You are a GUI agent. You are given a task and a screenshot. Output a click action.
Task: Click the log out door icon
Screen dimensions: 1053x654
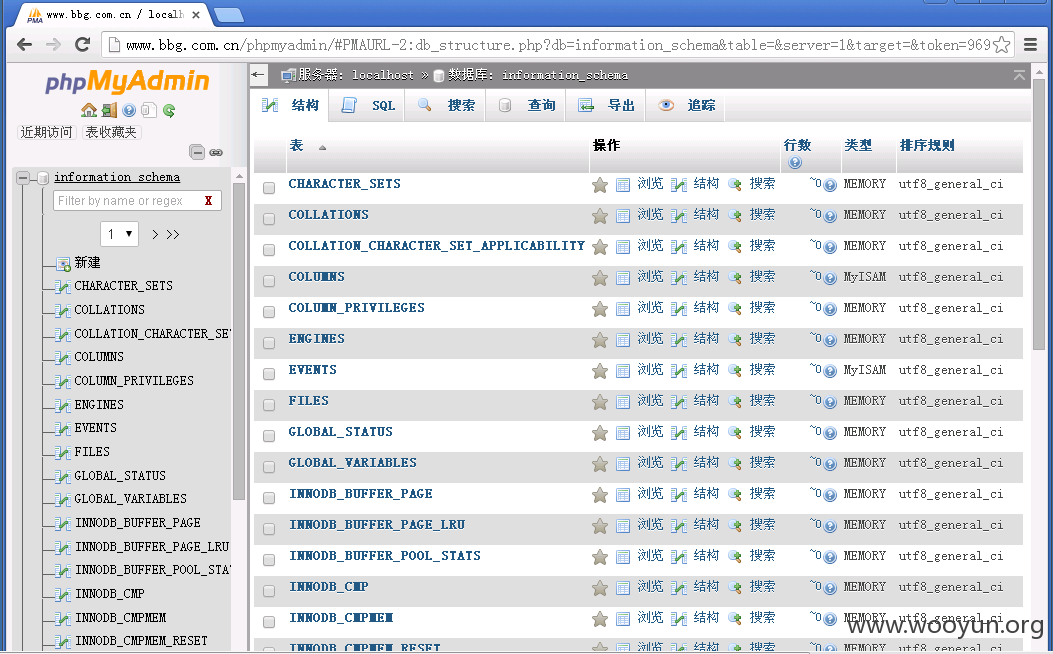point(109,110)
